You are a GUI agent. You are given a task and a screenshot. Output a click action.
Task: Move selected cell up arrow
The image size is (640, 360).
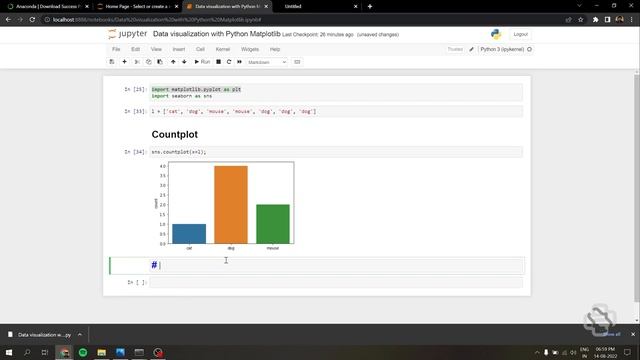173,62
